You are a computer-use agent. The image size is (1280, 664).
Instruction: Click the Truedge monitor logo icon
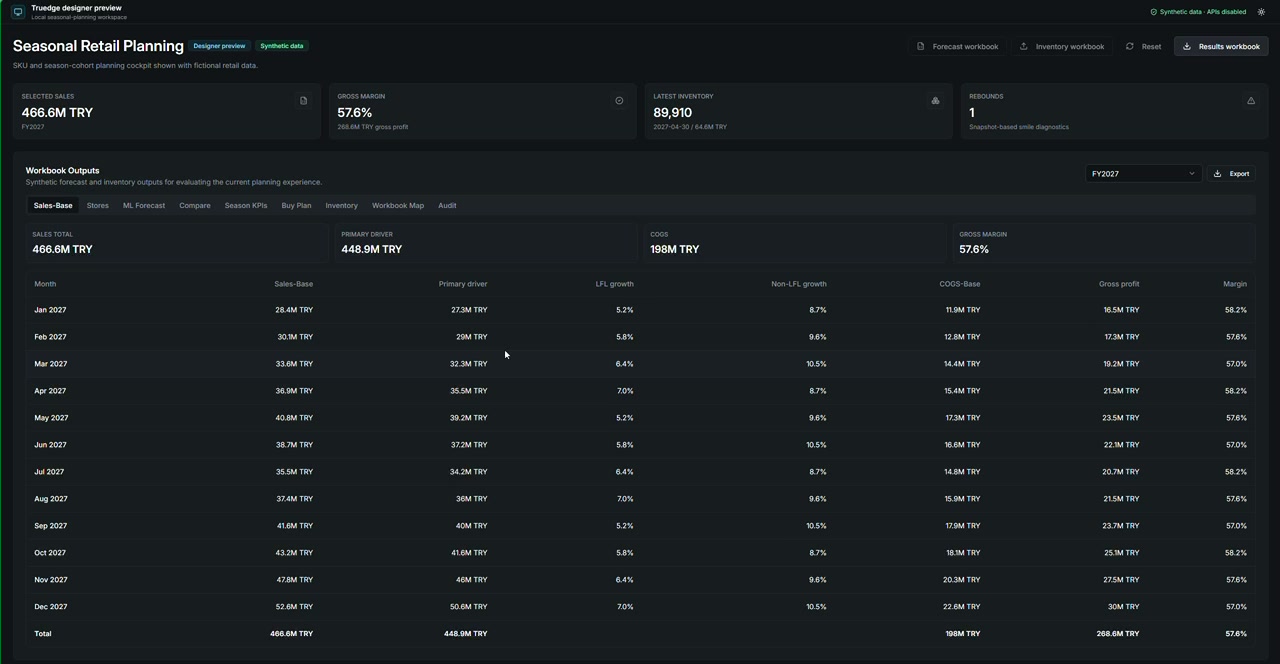click(x=18, y=12)
